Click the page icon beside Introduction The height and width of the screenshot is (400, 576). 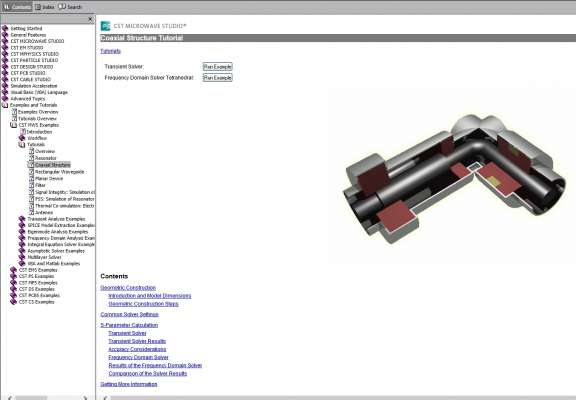pos(23,131)
